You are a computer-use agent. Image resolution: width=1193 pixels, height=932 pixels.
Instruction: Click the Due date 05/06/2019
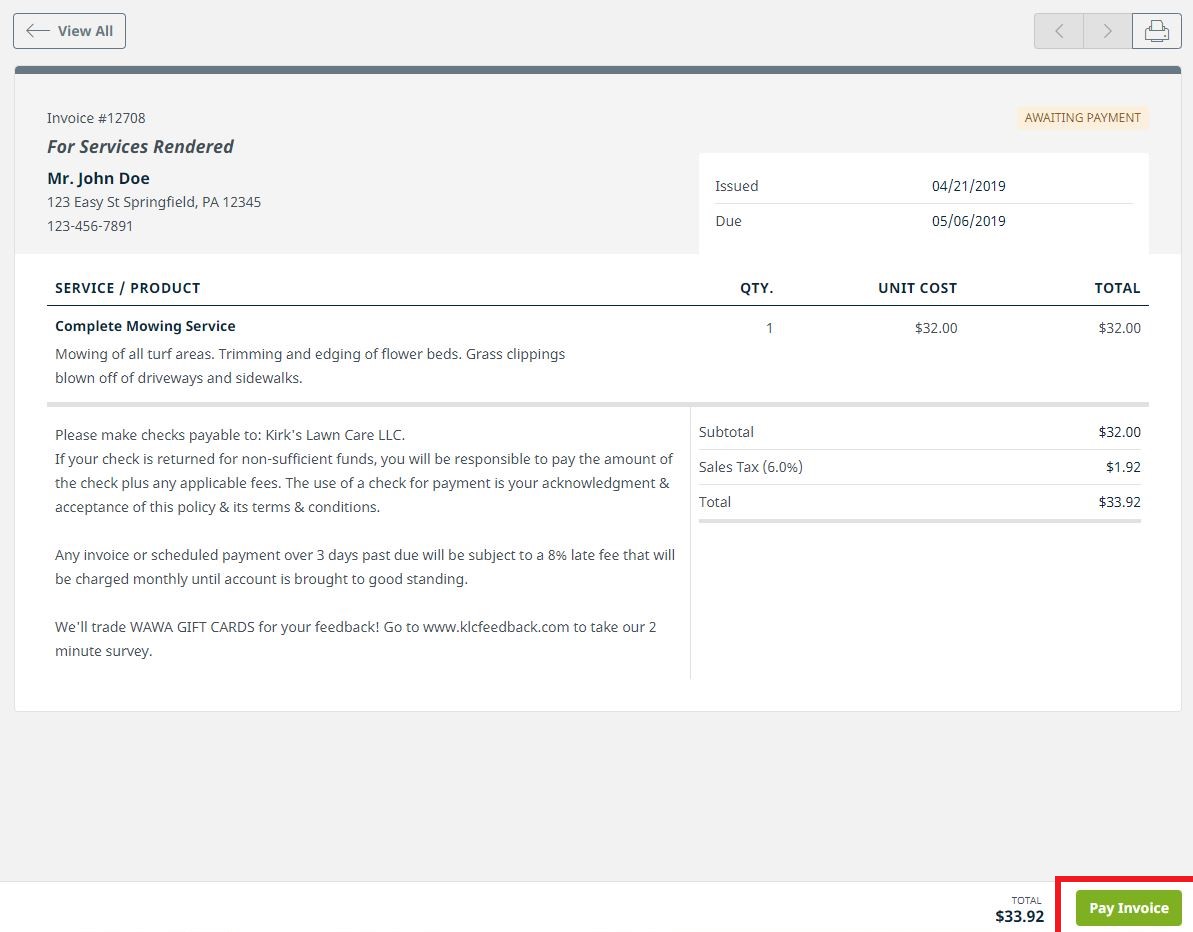click(968, 221)
